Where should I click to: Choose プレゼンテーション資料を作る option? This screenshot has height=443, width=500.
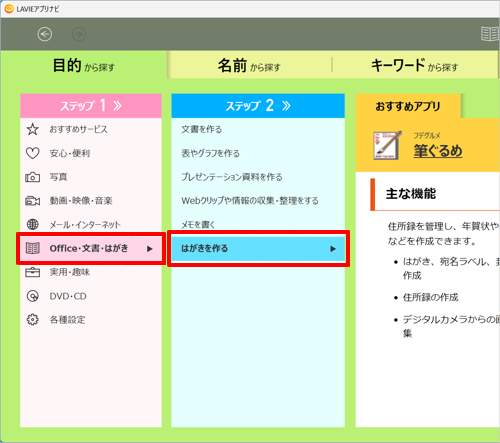[x=232, y=177]
